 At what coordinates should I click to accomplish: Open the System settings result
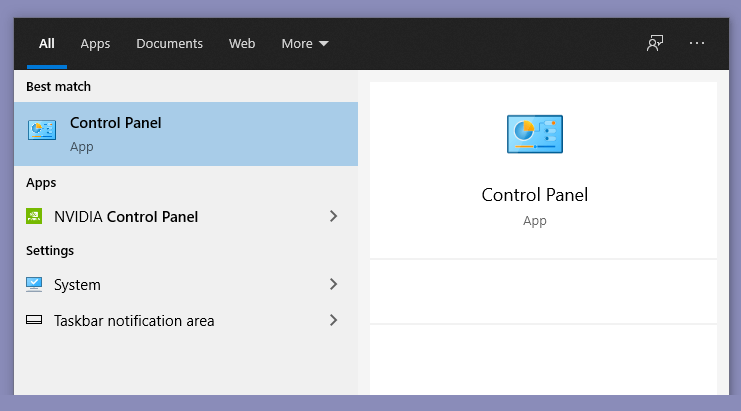point(186,284)
